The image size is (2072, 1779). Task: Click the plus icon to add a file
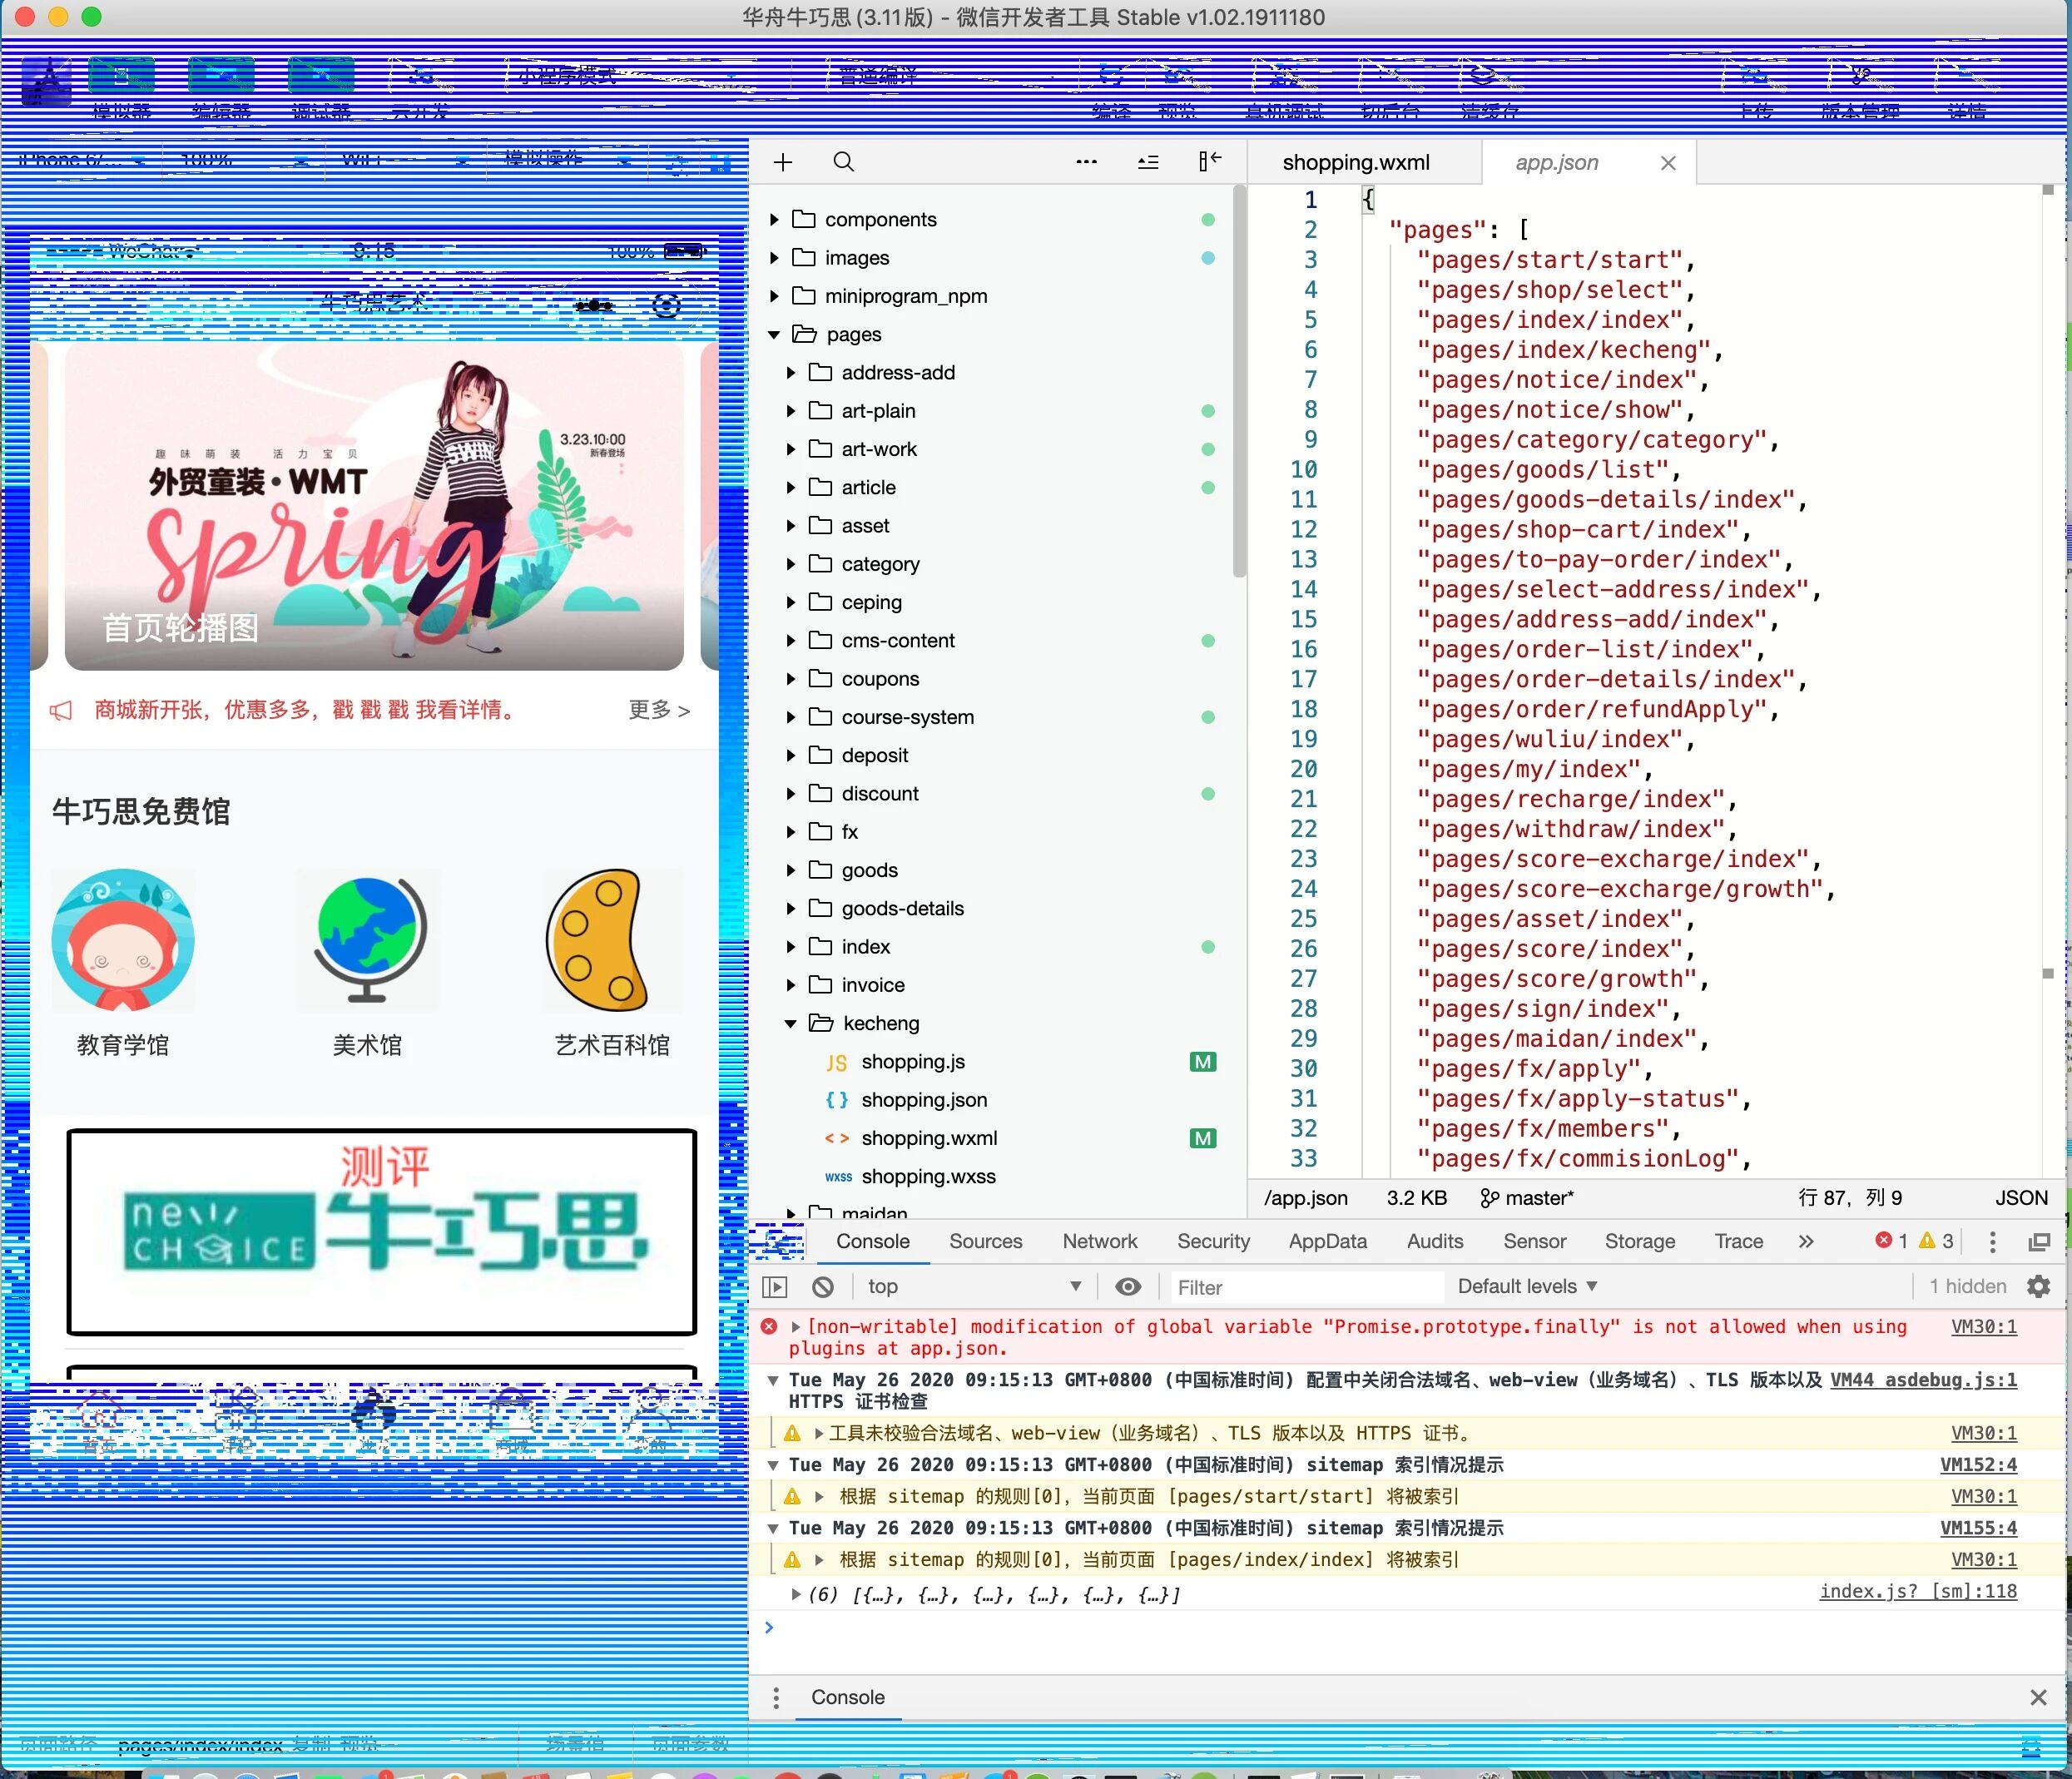[x=783, y=162]
